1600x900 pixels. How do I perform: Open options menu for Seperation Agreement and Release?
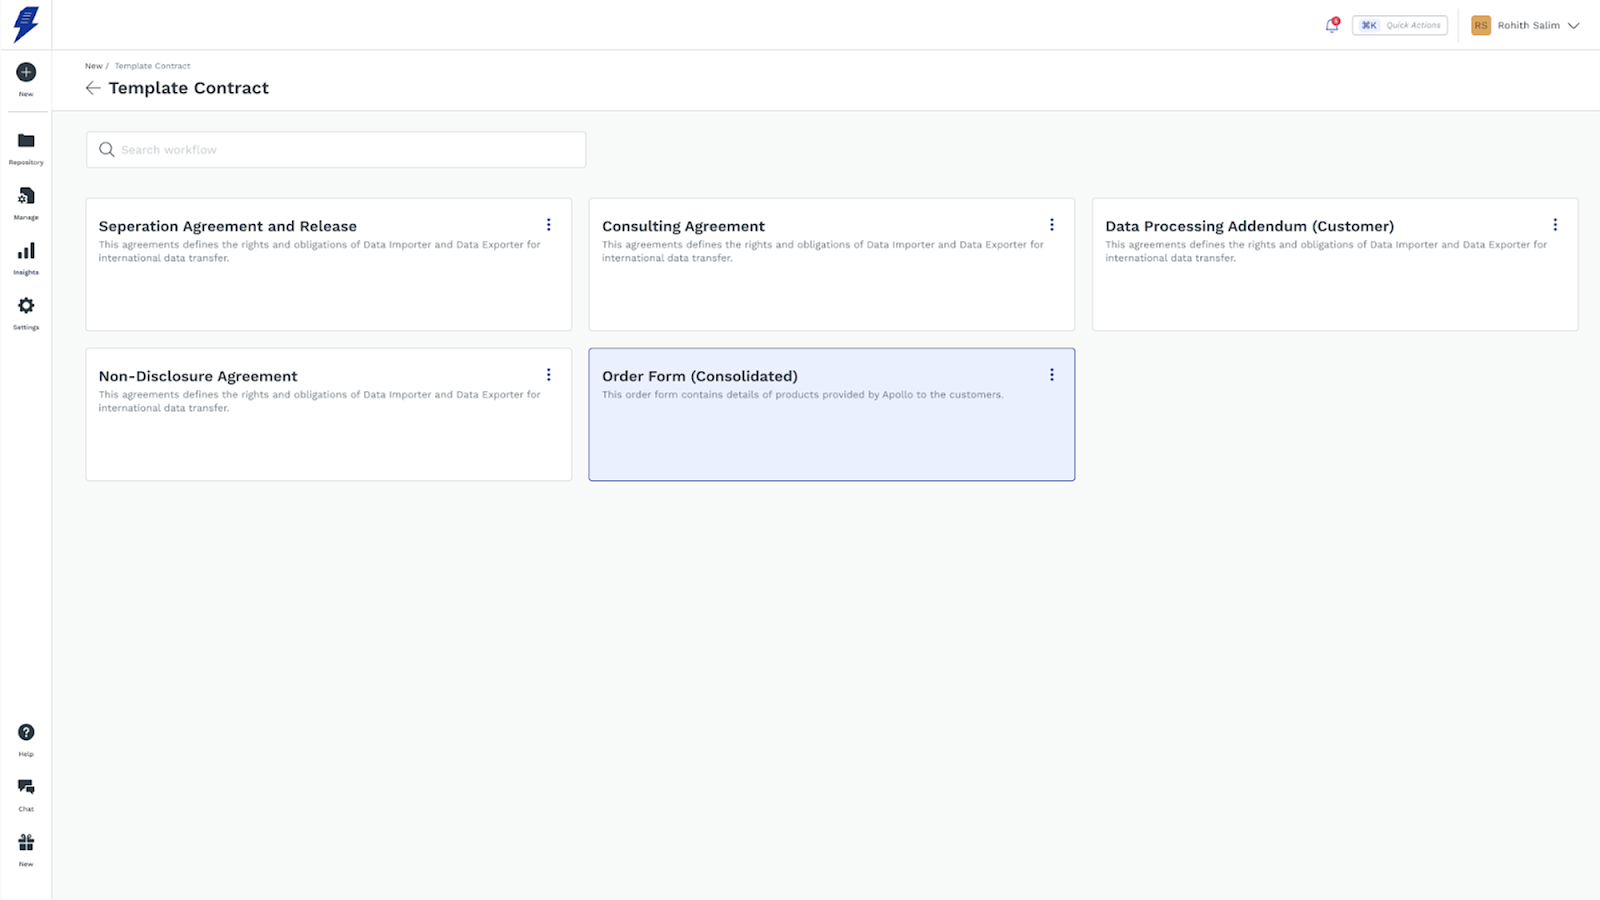click(549, 225)
